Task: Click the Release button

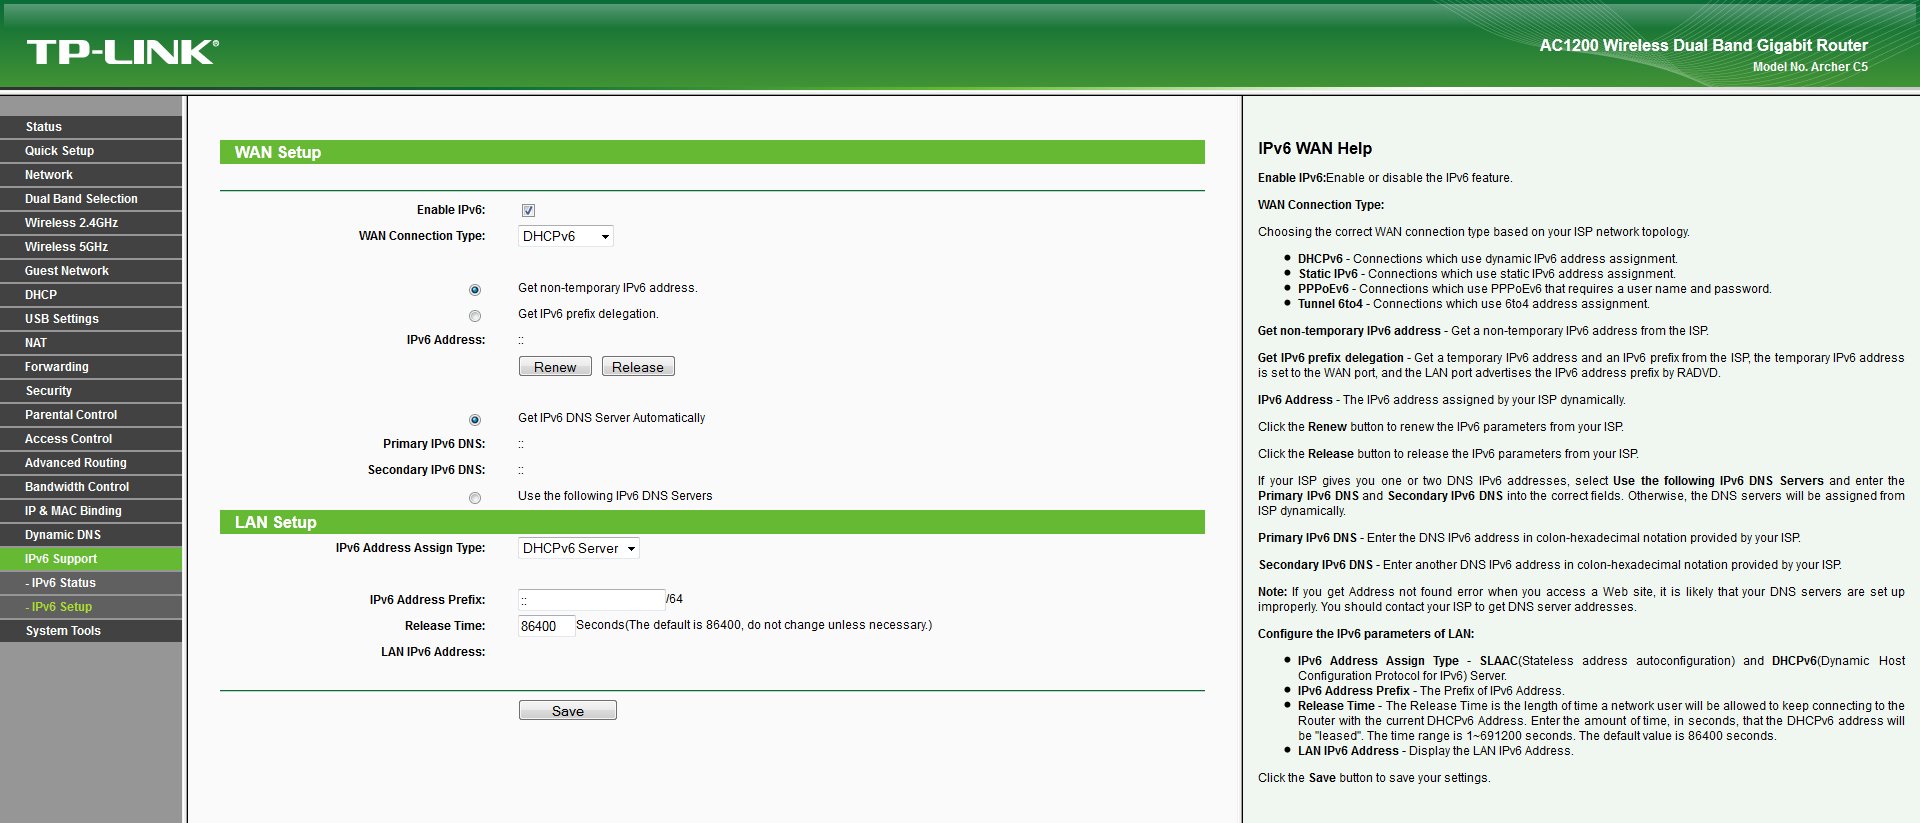Action: click(x=638, y=367)
